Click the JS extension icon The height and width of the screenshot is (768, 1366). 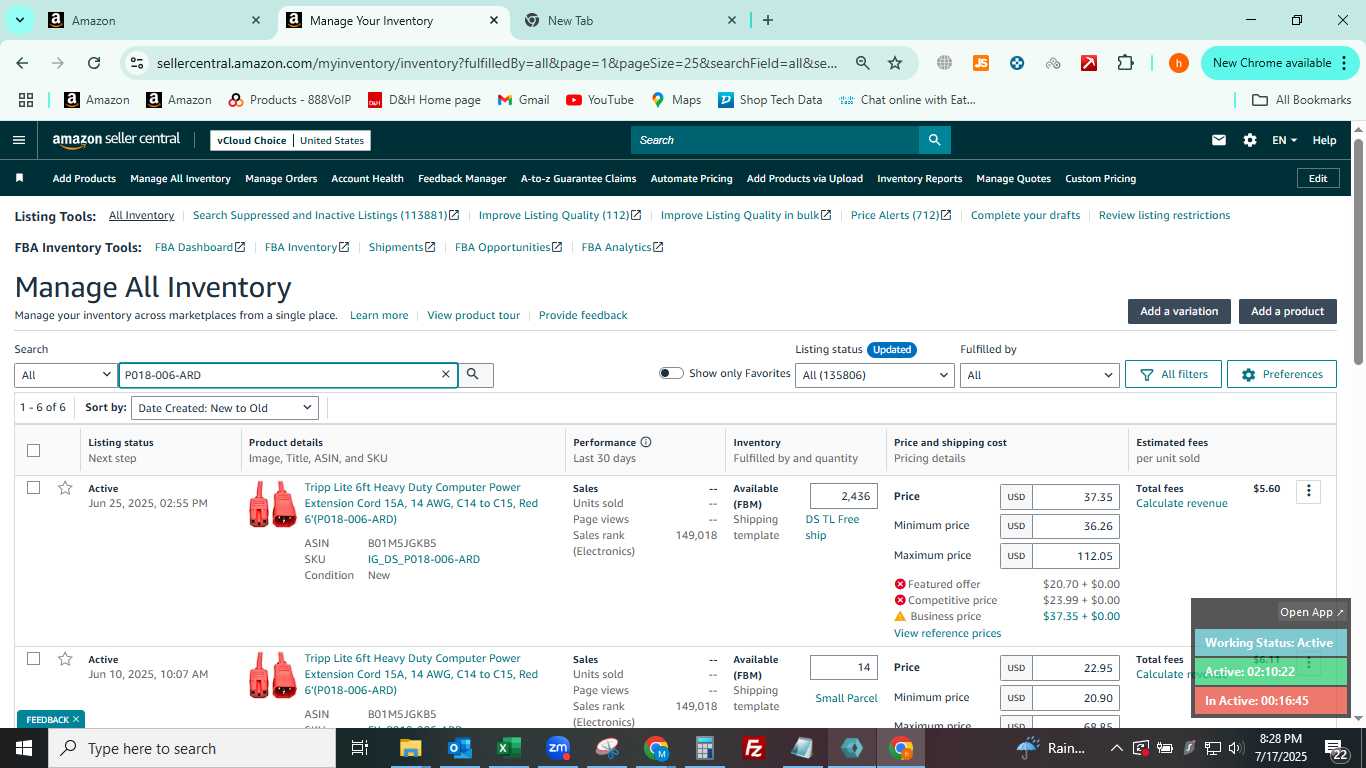980,63
